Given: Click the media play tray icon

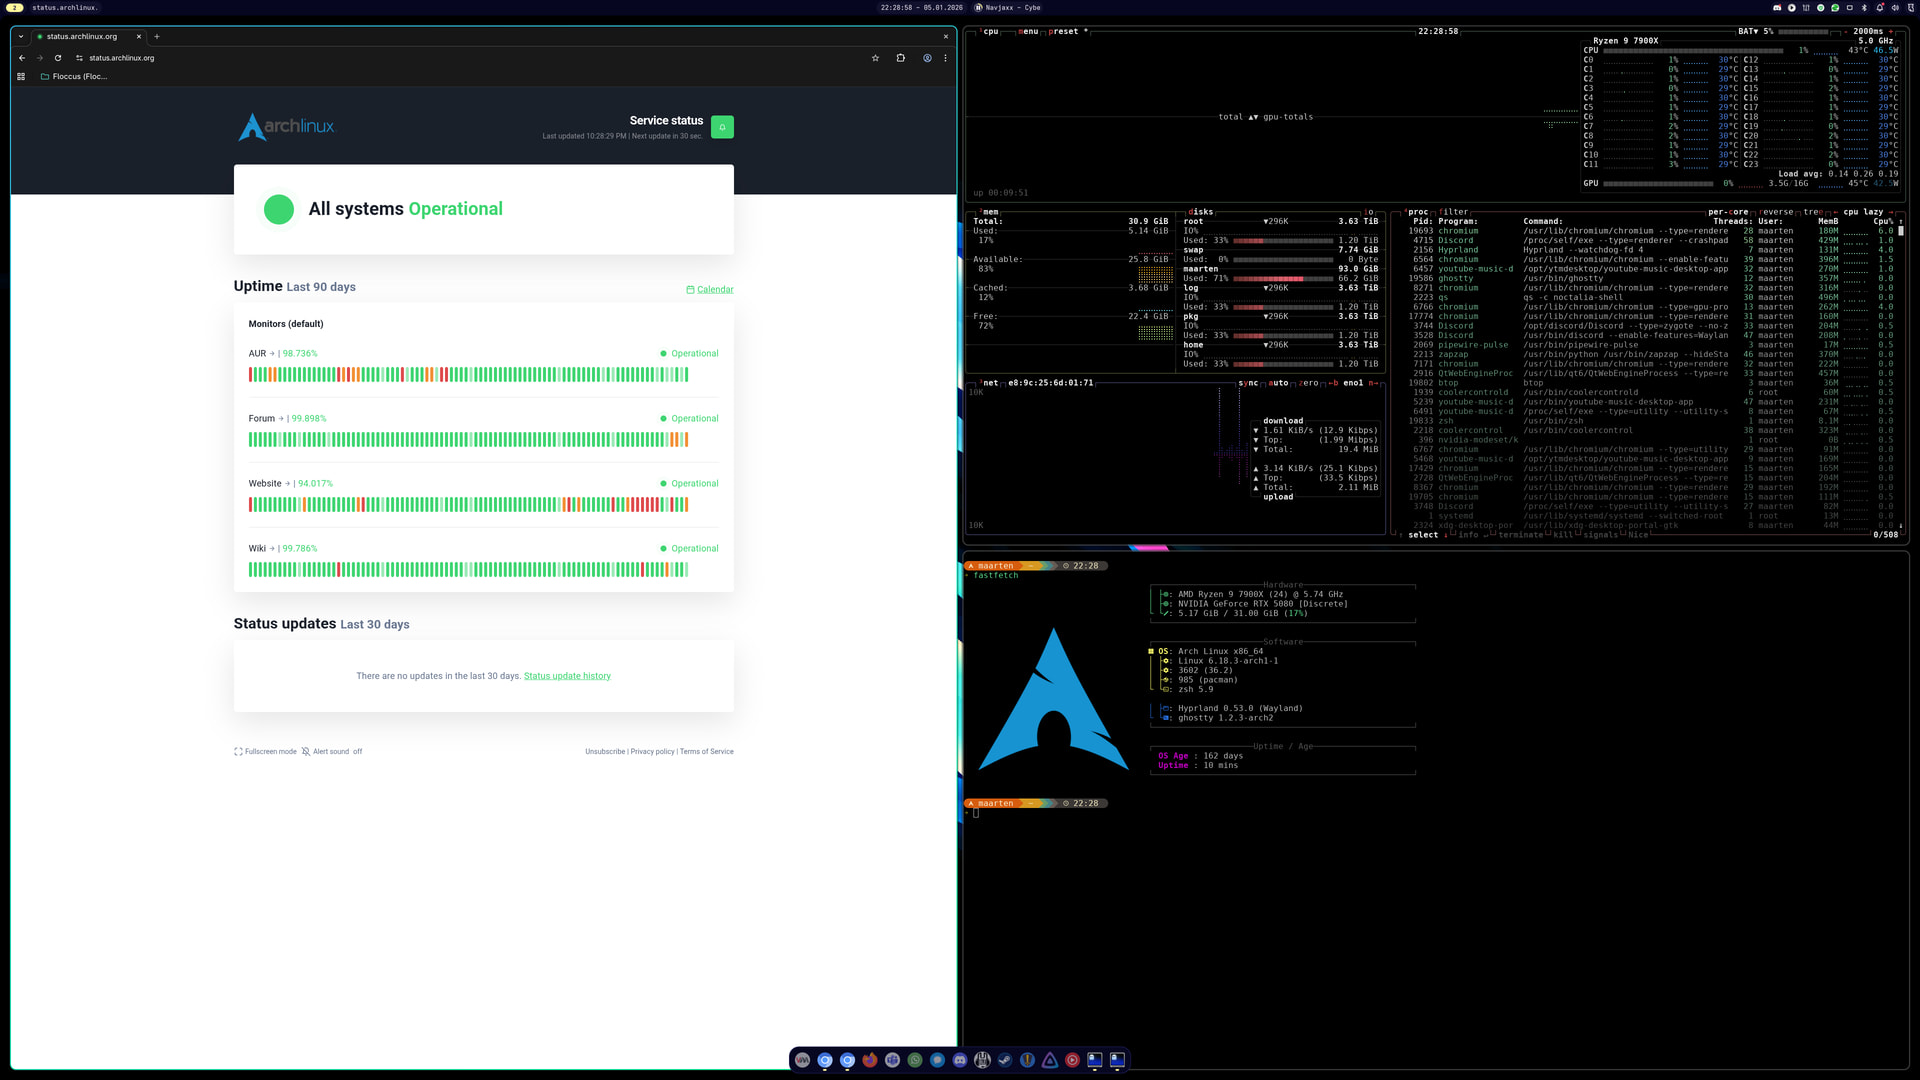Looking at the screenshot, I should pyautogui.click(x=1792, y=8).
